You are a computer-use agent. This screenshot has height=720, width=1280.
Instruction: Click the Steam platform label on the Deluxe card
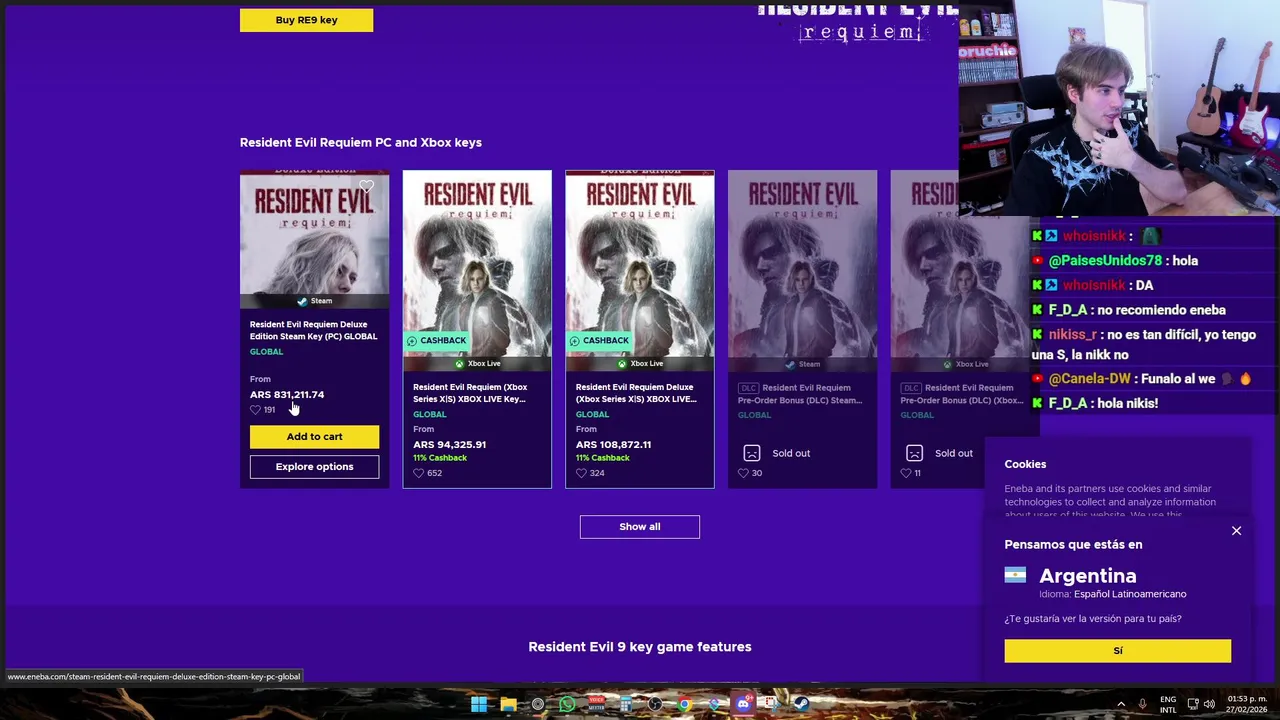coord(315,301)
